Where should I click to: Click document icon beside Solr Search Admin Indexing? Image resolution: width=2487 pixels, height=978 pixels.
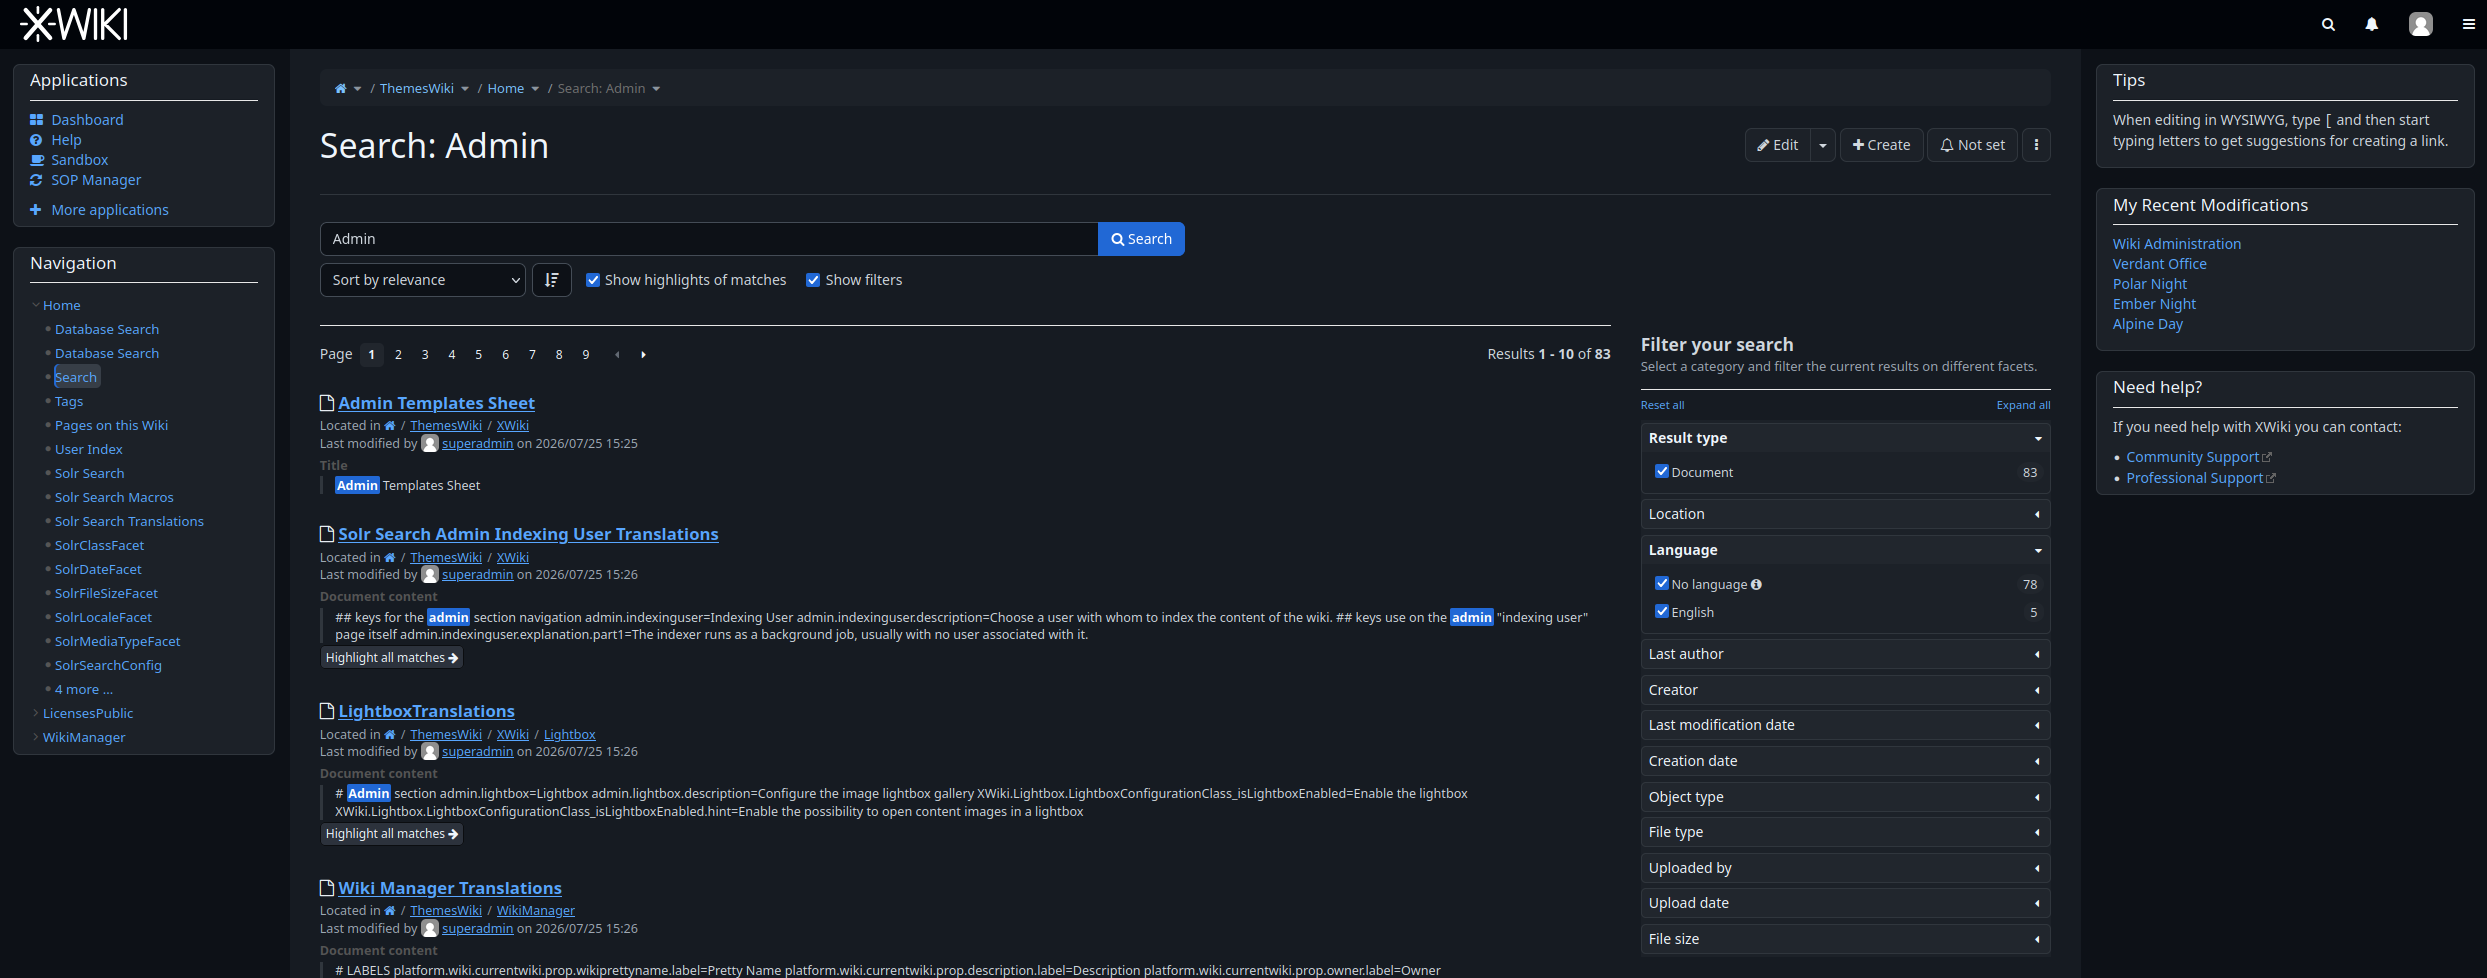coord(326,534)
